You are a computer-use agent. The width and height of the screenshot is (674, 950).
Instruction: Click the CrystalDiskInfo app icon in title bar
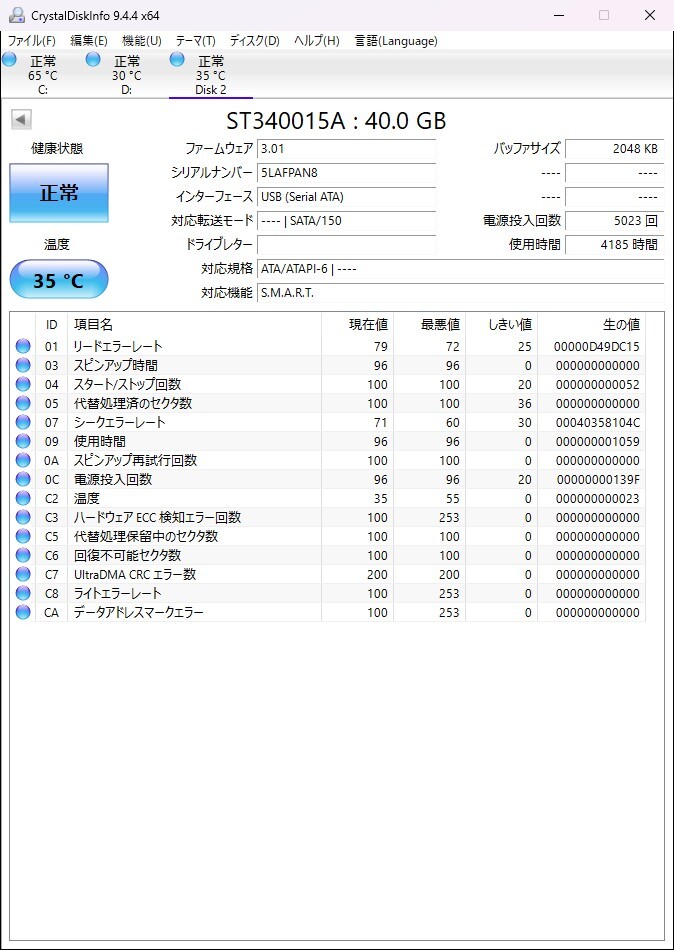pos(18,15)
